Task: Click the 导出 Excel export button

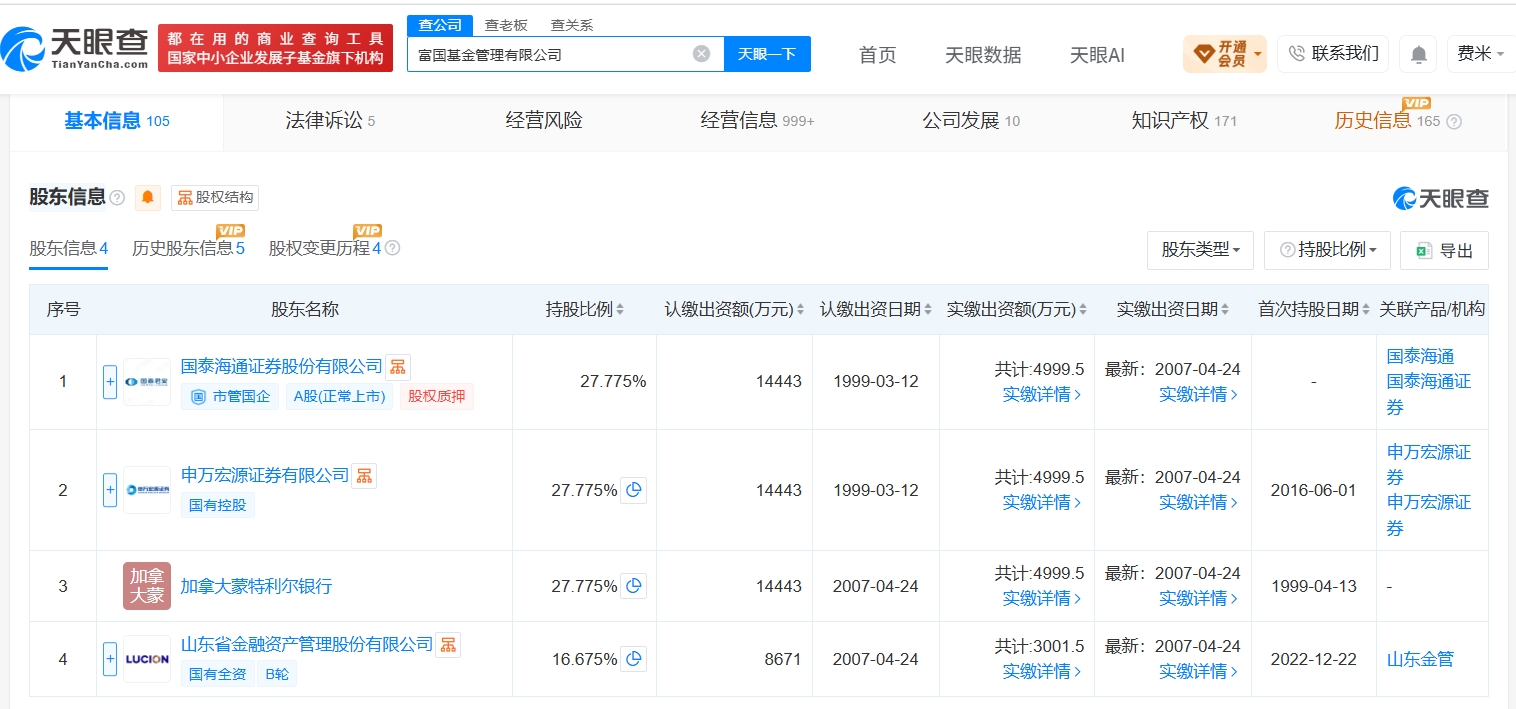Action: pos(1444,250)
